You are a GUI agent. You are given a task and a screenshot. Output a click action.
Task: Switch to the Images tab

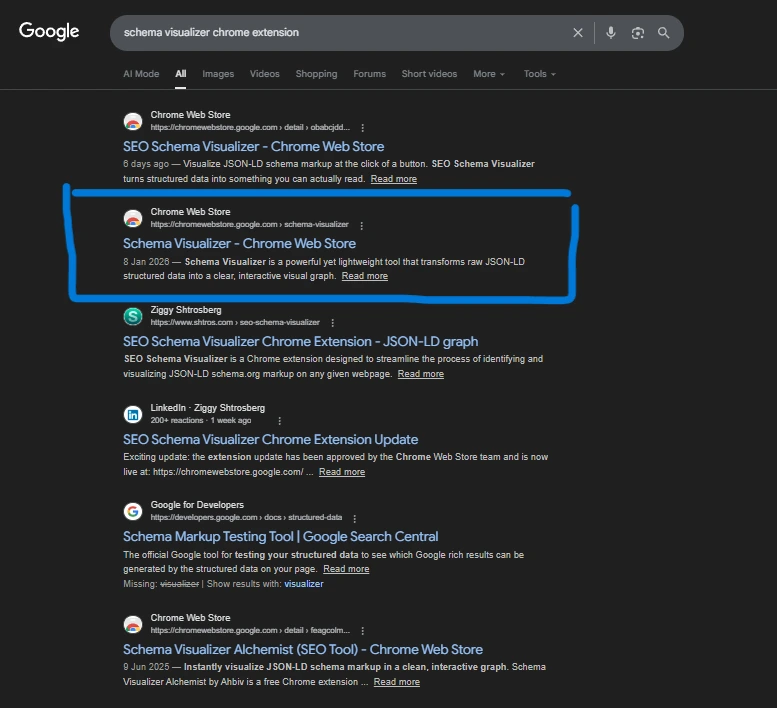[x=218, y=74]
